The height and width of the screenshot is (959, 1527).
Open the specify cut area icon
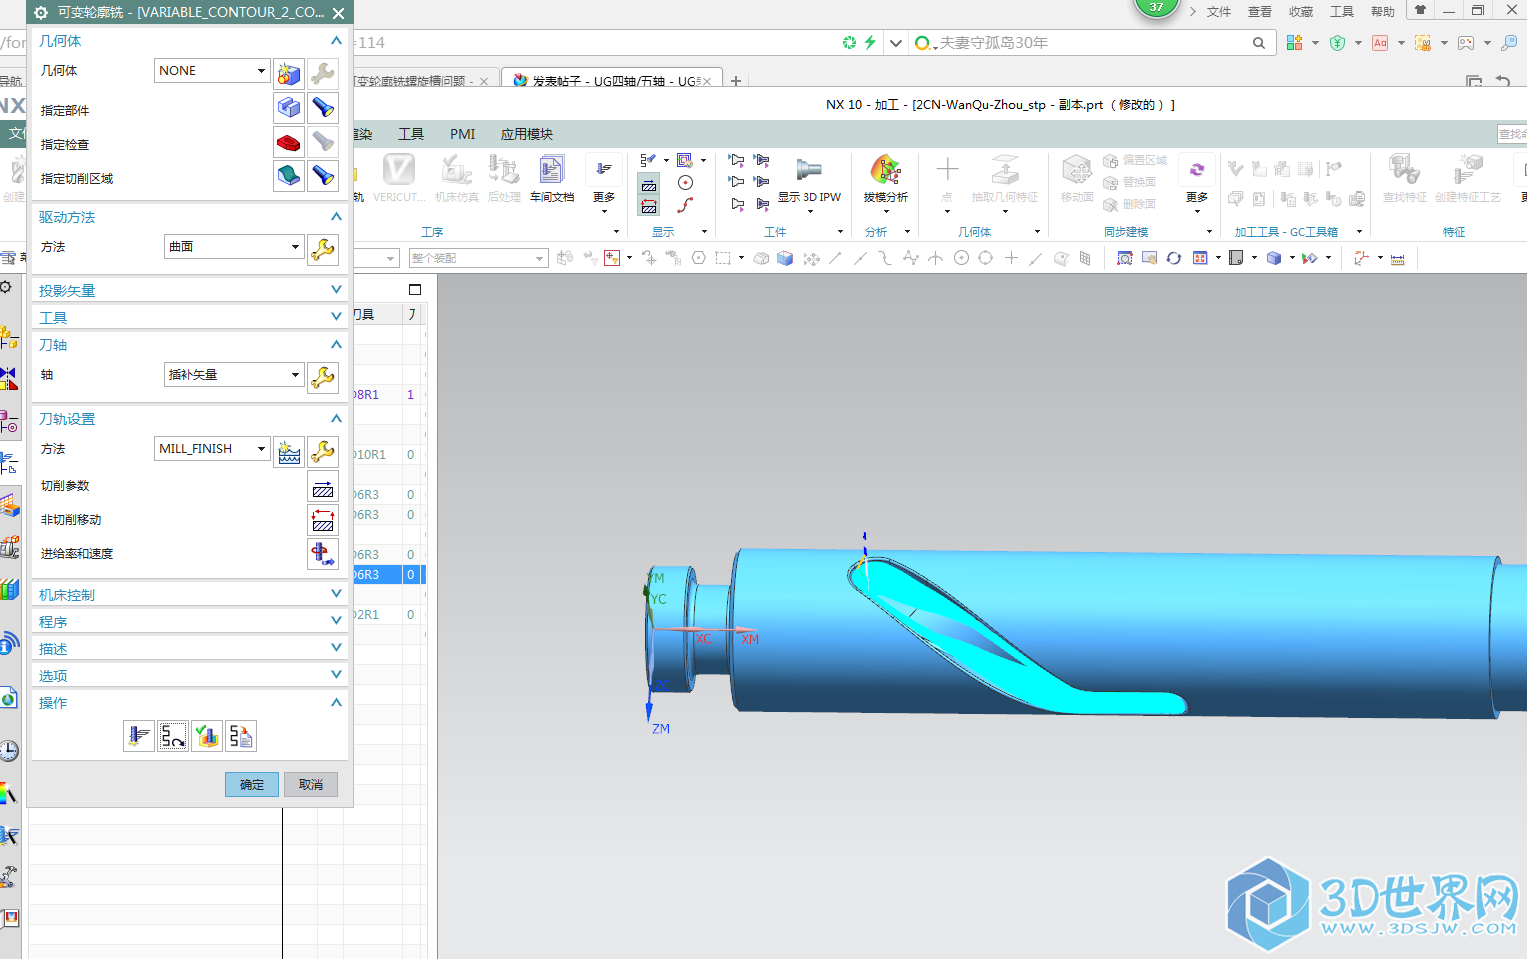click(x=289, y=176)
